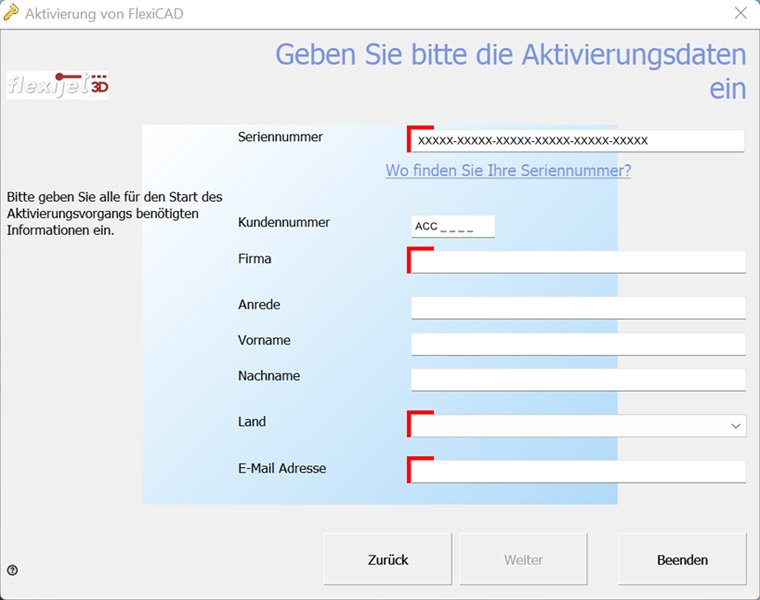Click the Nachname label
This screenshot has height=600, width=760.
pos(269,376)
